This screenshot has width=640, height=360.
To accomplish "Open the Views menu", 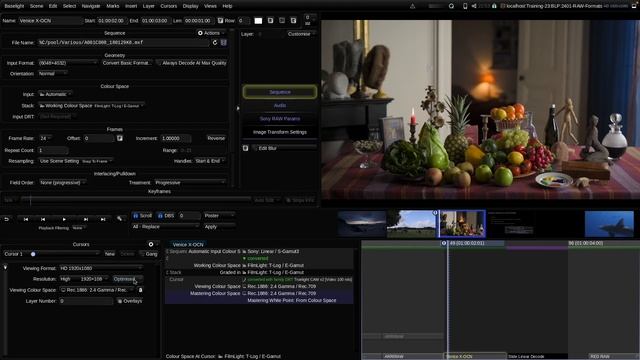I will [210, 6].
